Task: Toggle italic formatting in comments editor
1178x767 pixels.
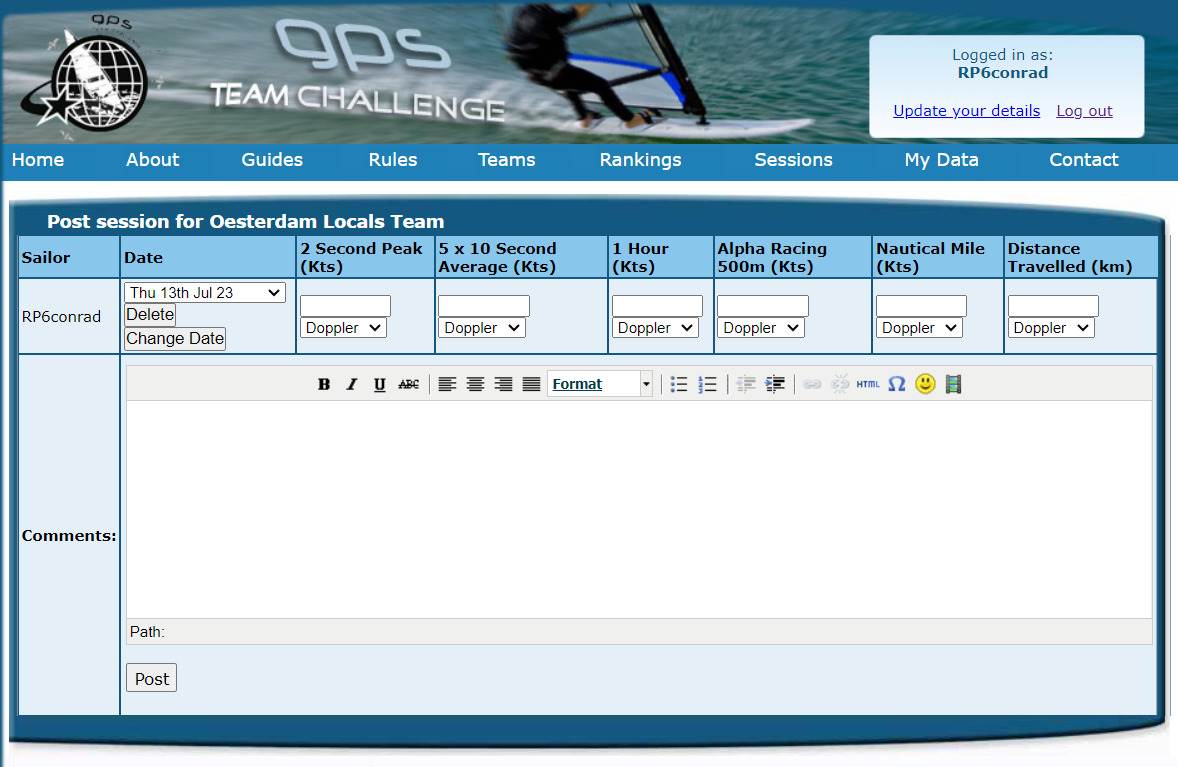Action: [x=352, y=385]
